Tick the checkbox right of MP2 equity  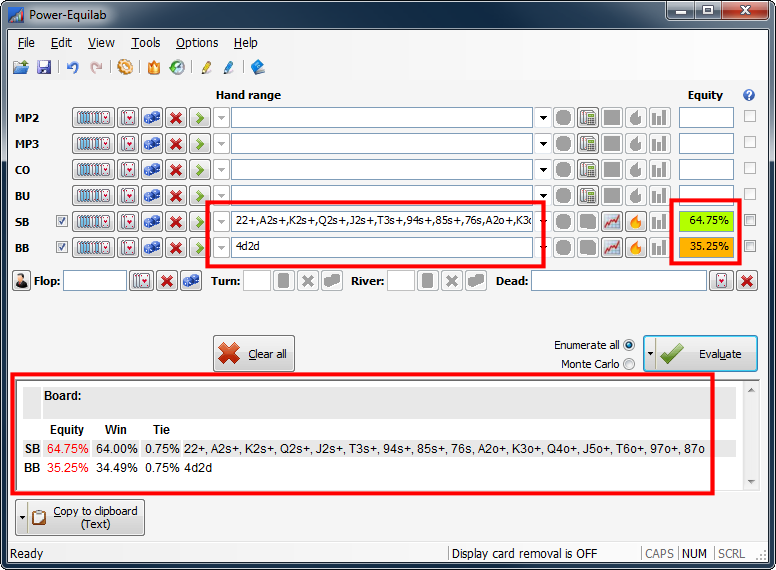[x=750, y=116]
